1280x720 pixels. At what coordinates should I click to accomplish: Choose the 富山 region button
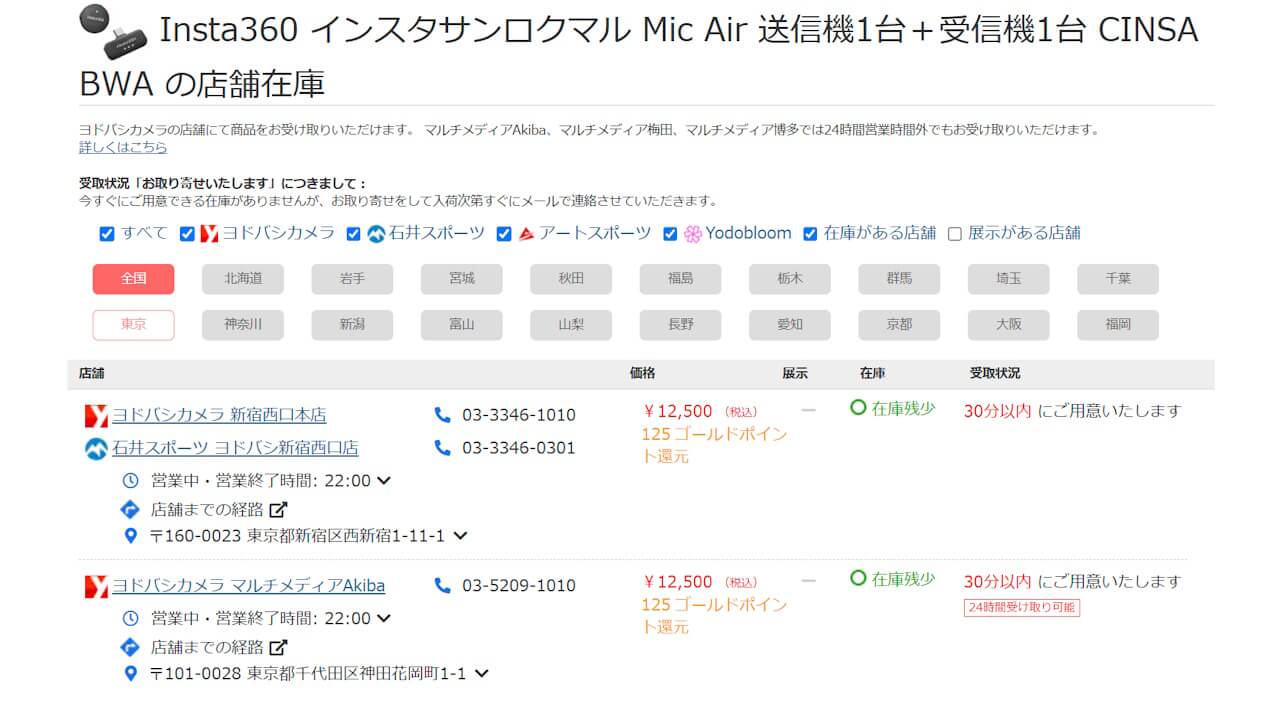coord(462,325)
